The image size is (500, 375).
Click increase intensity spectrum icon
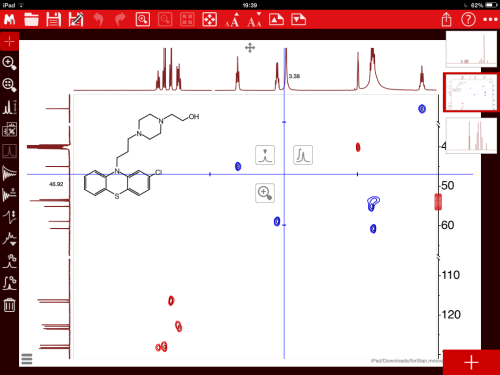click(276, 20)
